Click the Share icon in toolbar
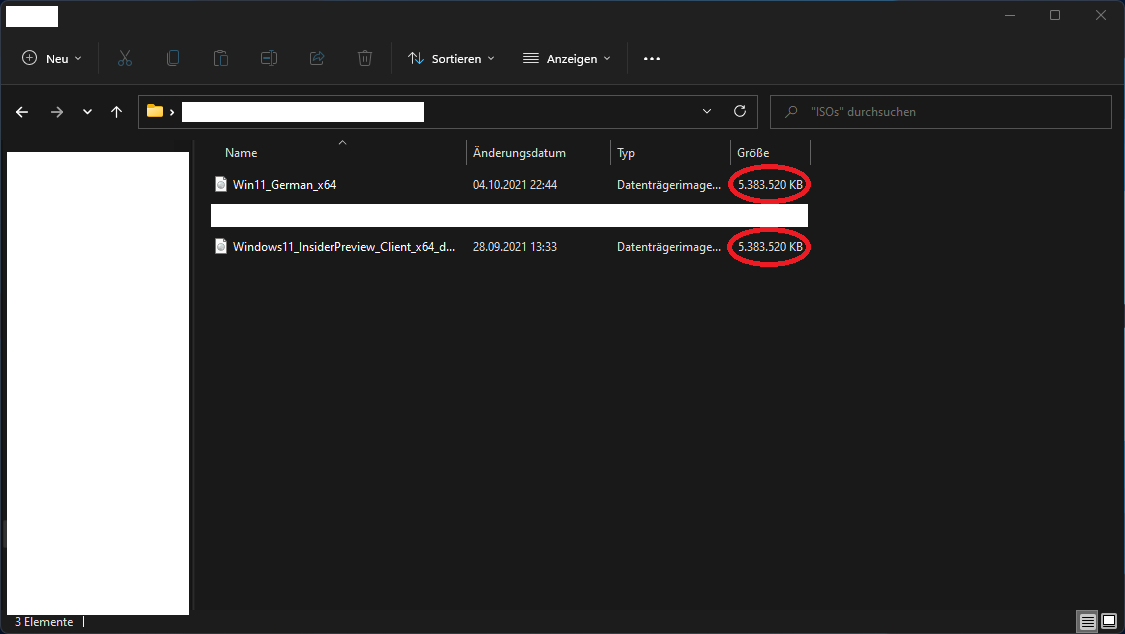 click(317, 59)
